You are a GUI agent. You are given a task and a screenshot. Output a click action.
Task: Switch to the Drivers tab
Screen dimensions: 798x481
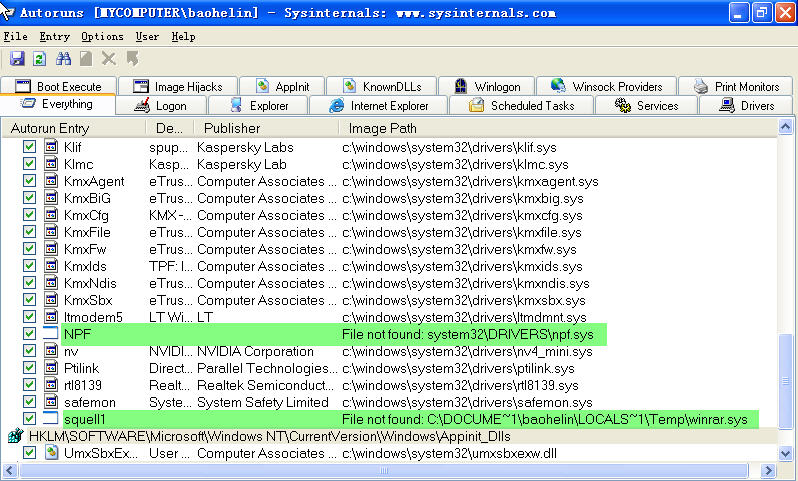pyautogui.click(x=746, y=105)
